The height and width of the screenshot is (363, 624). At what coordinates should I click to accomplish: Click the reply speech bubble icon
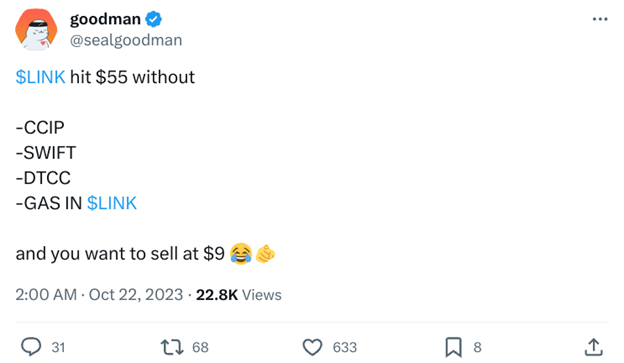point(31,347)
